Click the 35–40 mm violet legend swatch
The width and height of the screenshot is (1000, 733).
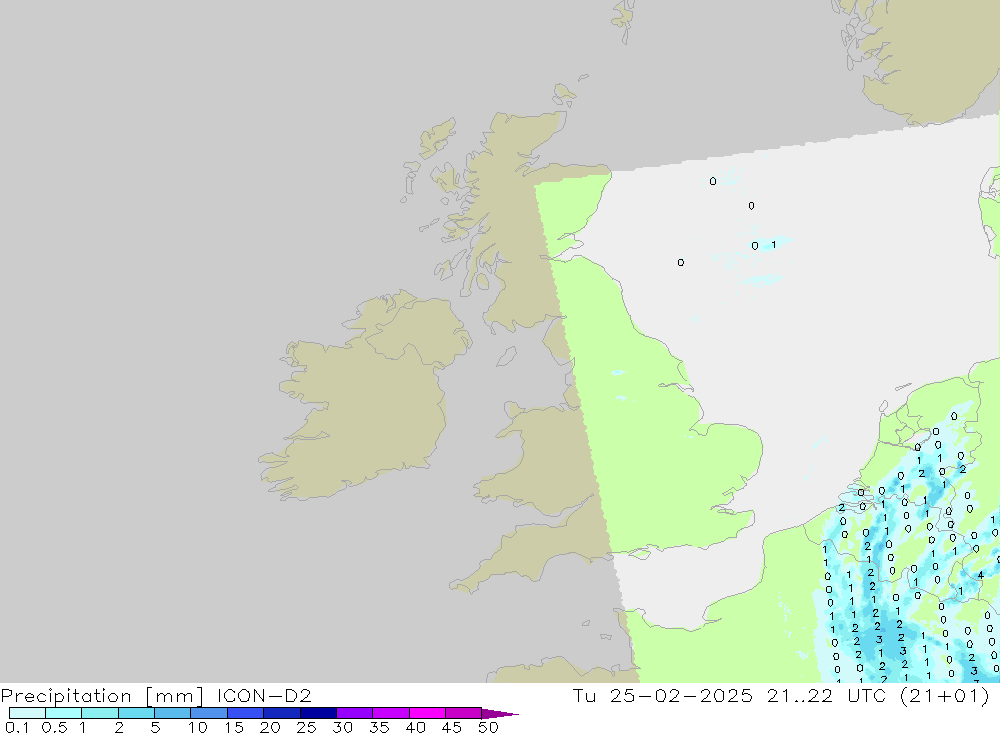[390, 713]
